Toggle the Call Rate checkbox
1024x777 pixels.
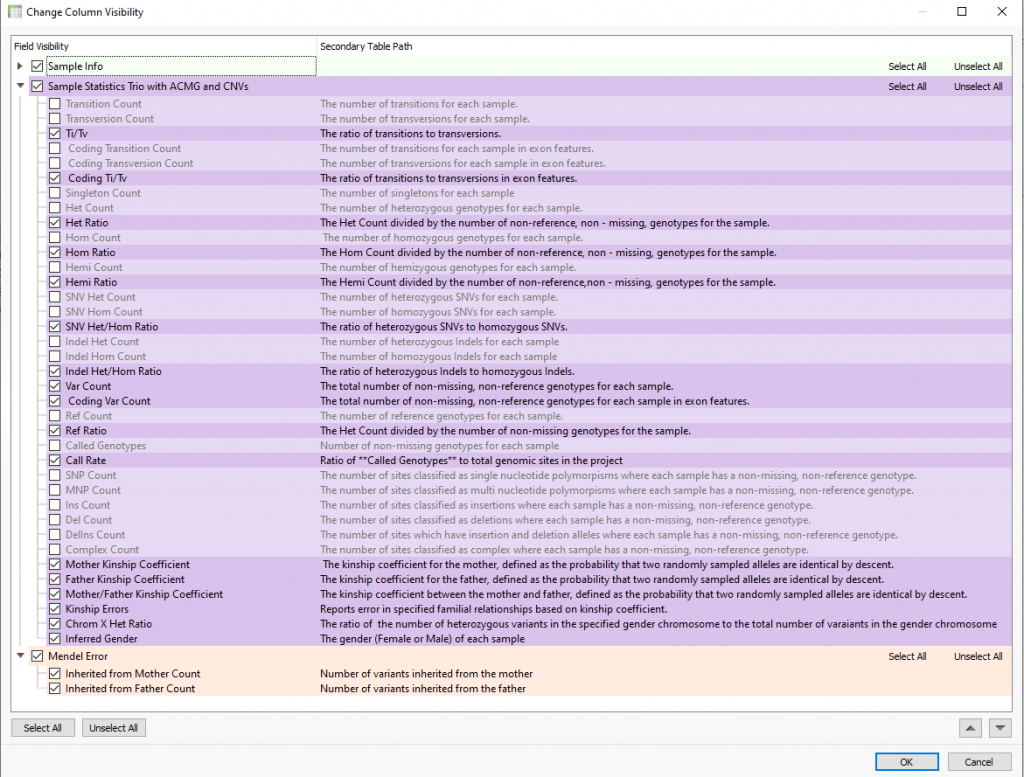coord(54,460)
